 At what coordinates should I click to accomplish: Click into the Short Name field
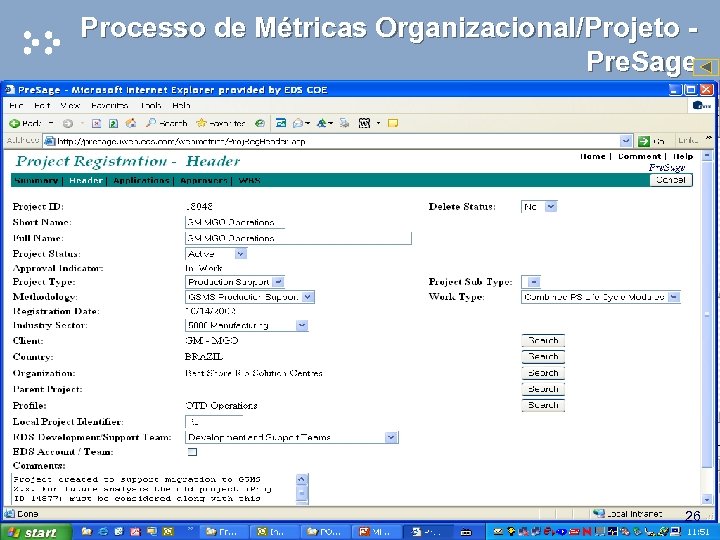[x=235, y=222]
